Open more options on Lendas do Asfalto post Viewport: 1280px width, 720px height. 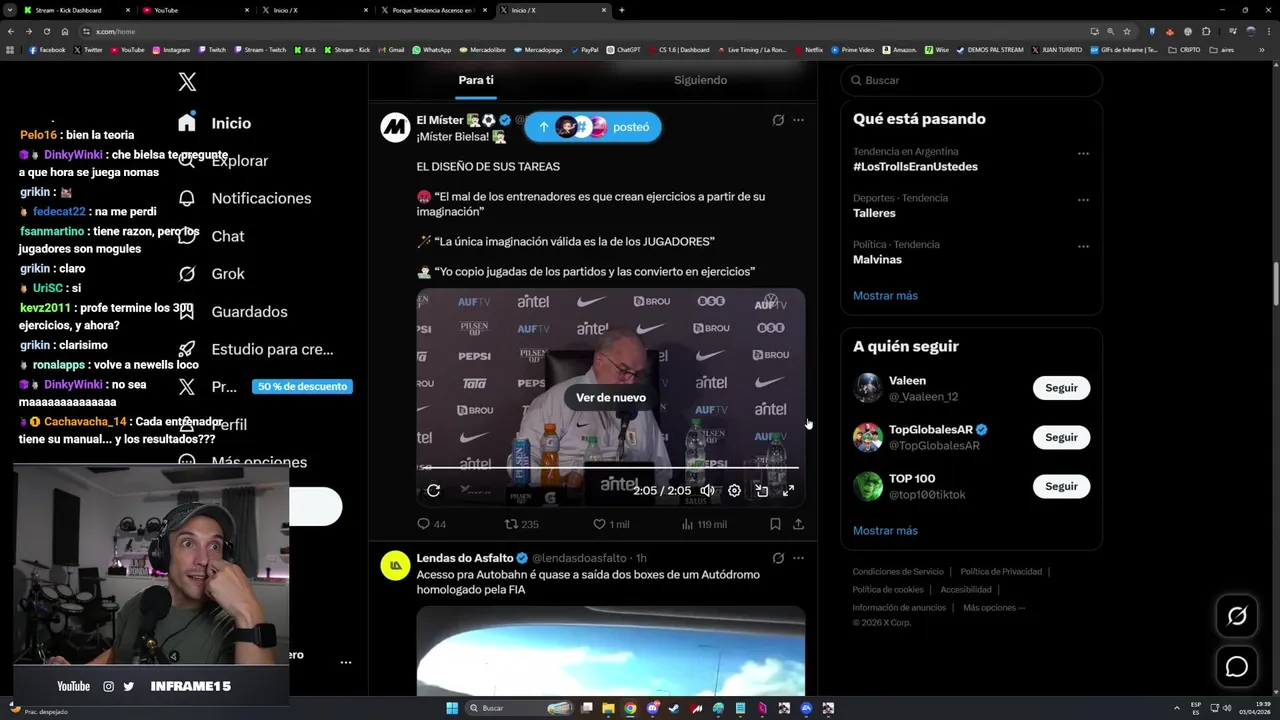[x=798, y=558]
